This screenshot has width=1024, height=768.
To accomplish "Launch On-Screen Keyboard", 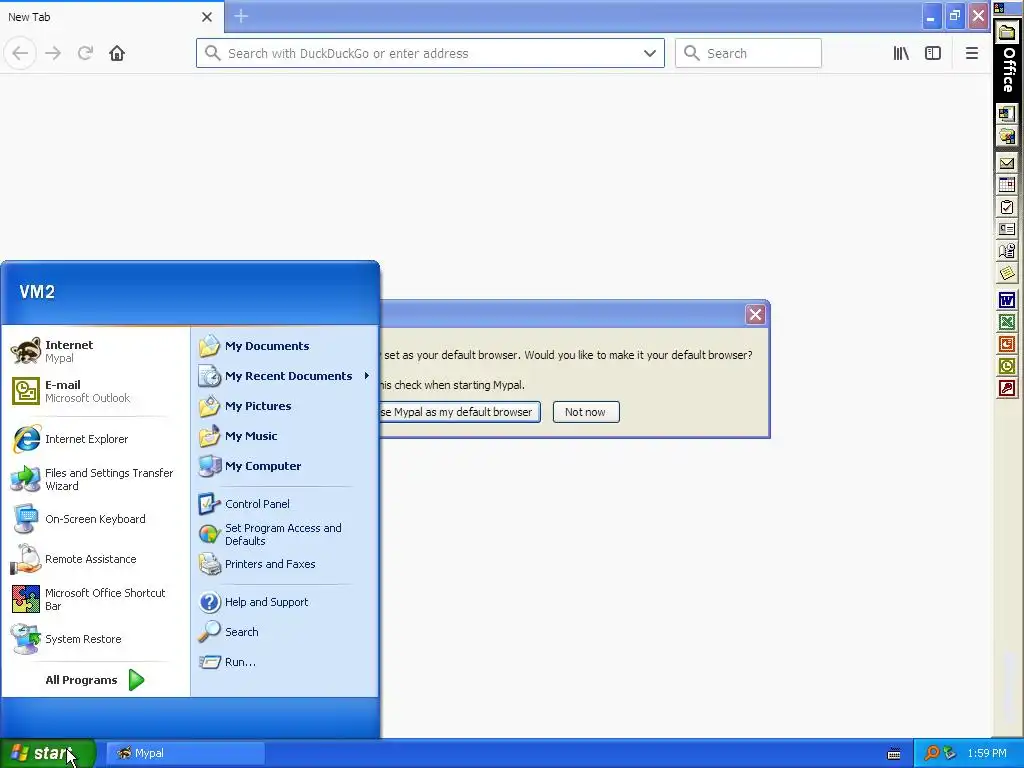I will 95,519.
